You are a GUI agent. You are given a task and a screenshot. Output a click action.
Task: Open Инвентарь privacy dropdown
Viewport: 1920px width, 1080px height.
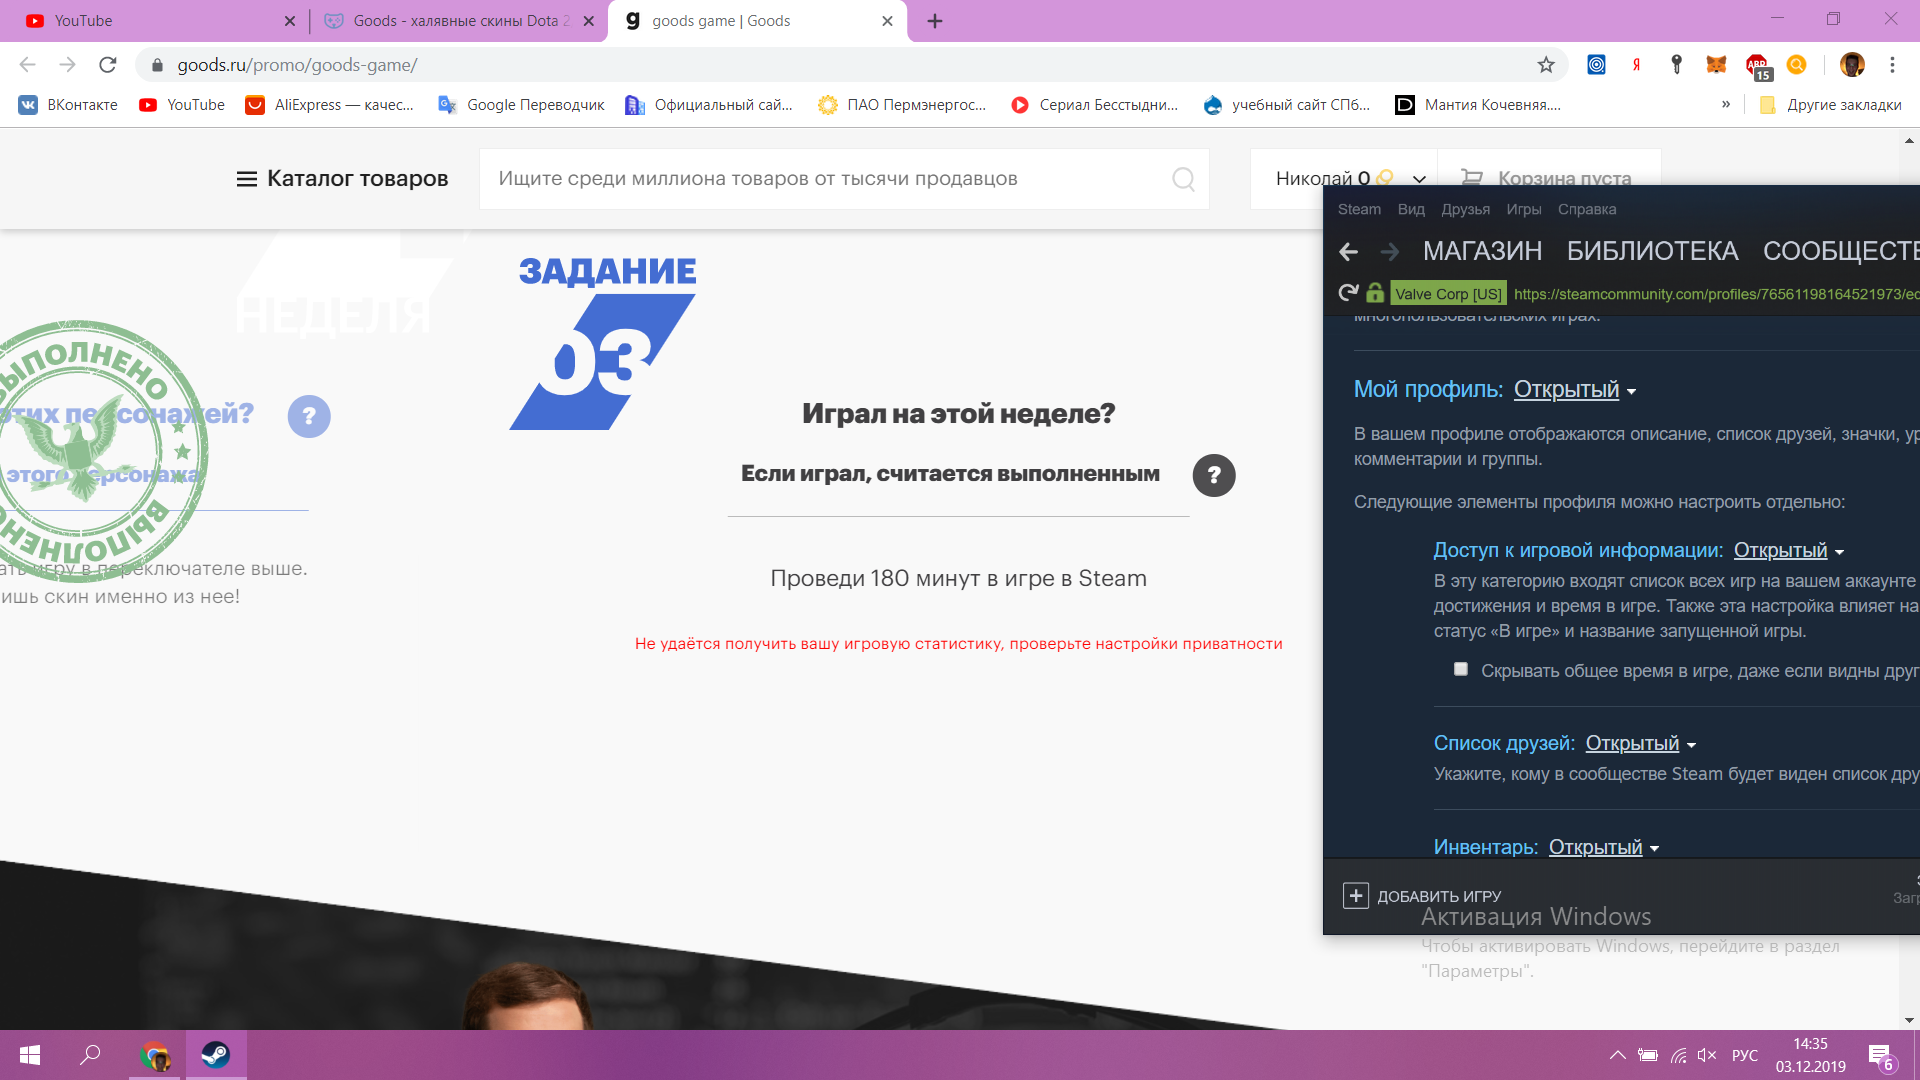click(1604, 848)
